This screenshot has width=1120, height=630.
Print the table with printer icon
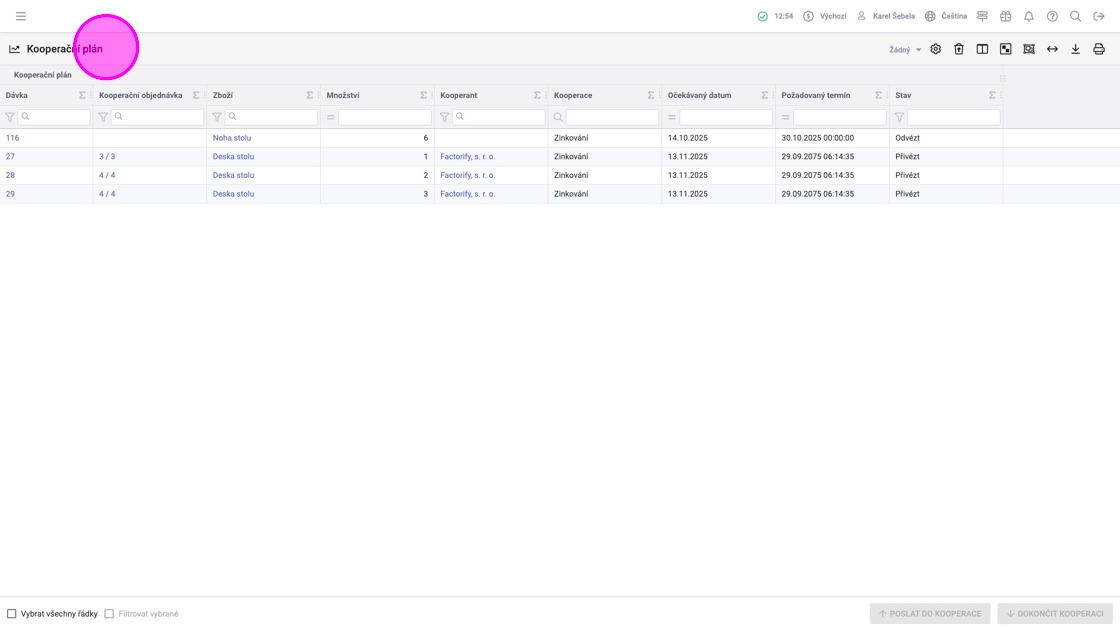pos(1098,49)
